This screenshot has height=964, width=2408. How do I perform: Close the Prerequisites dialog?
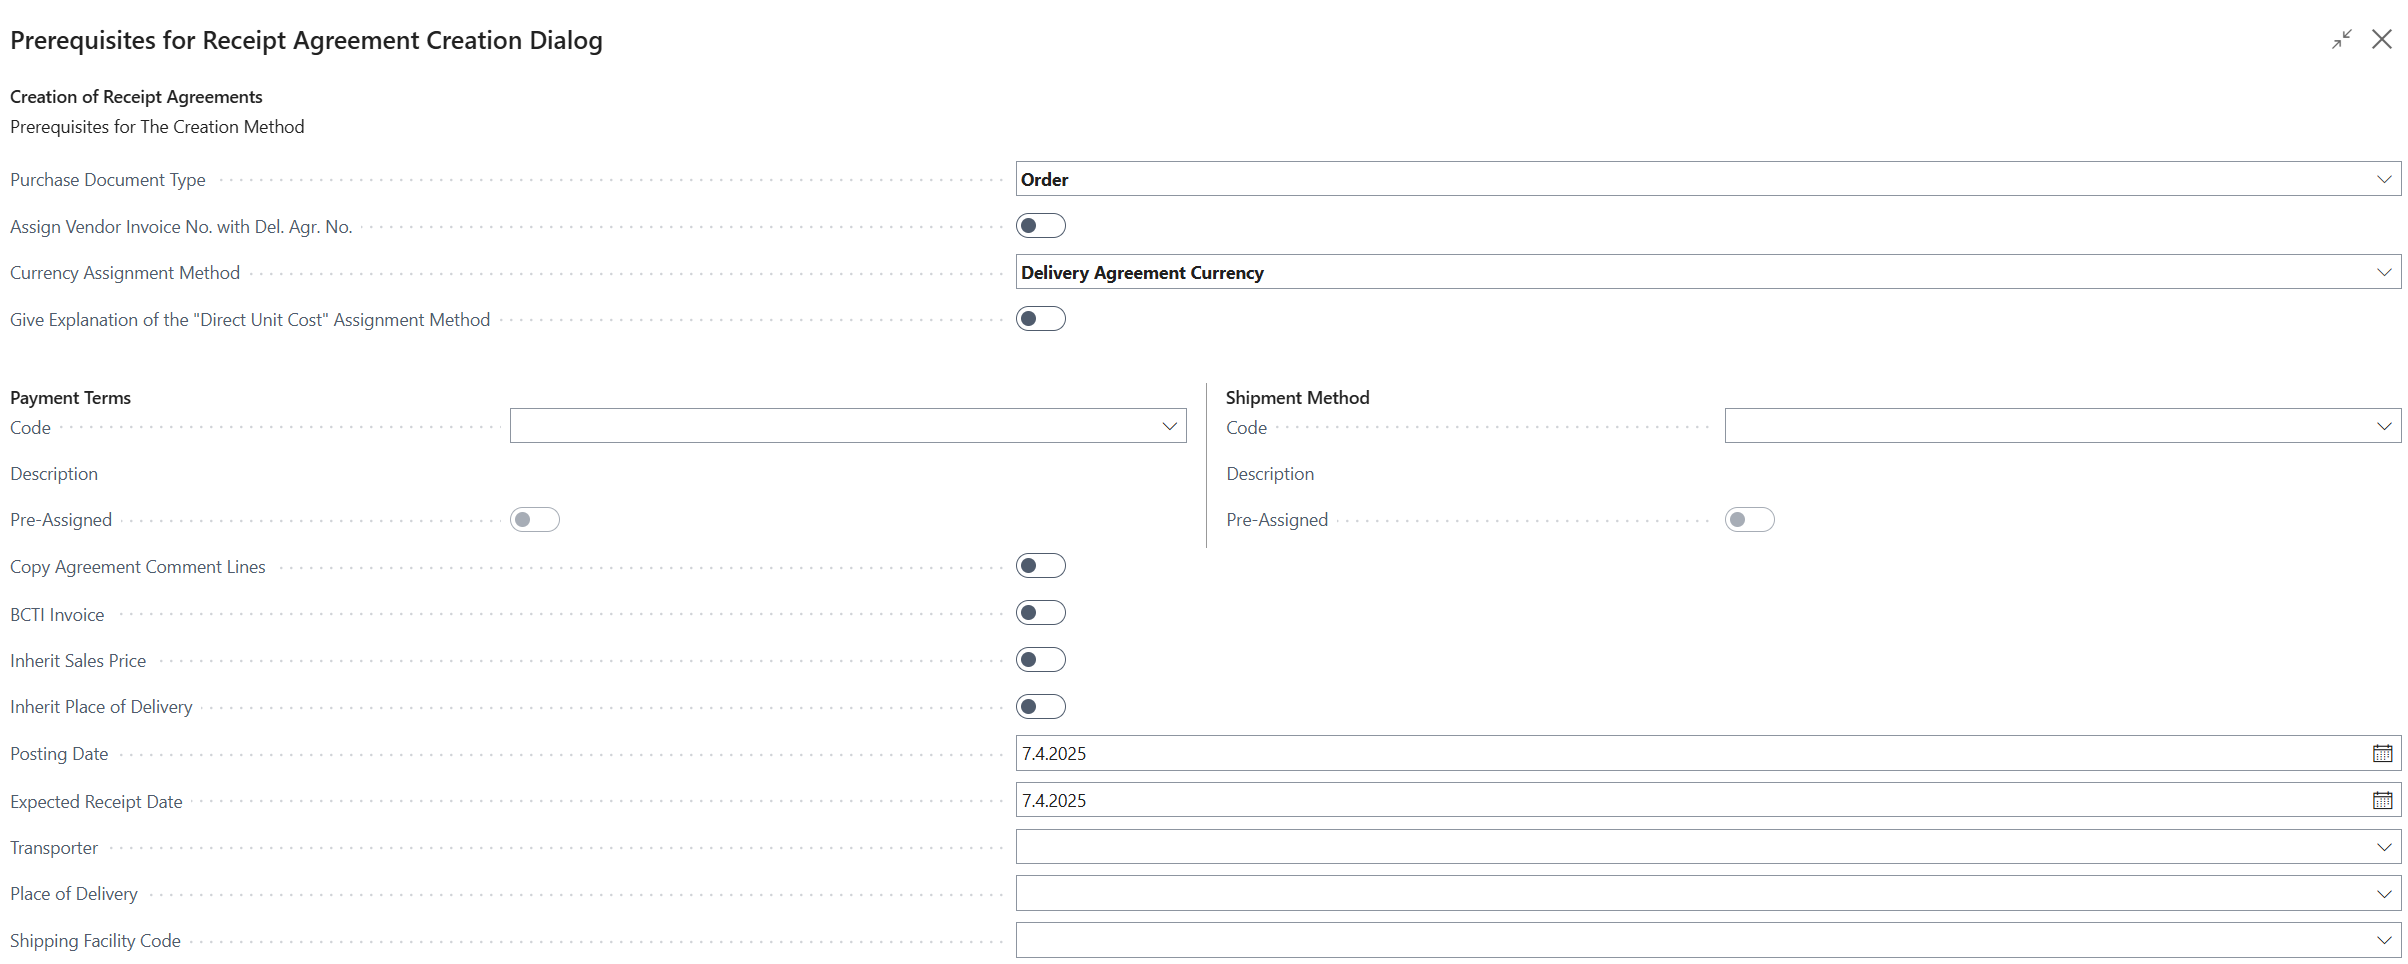pyautogui.click(x=2382, y=40)
